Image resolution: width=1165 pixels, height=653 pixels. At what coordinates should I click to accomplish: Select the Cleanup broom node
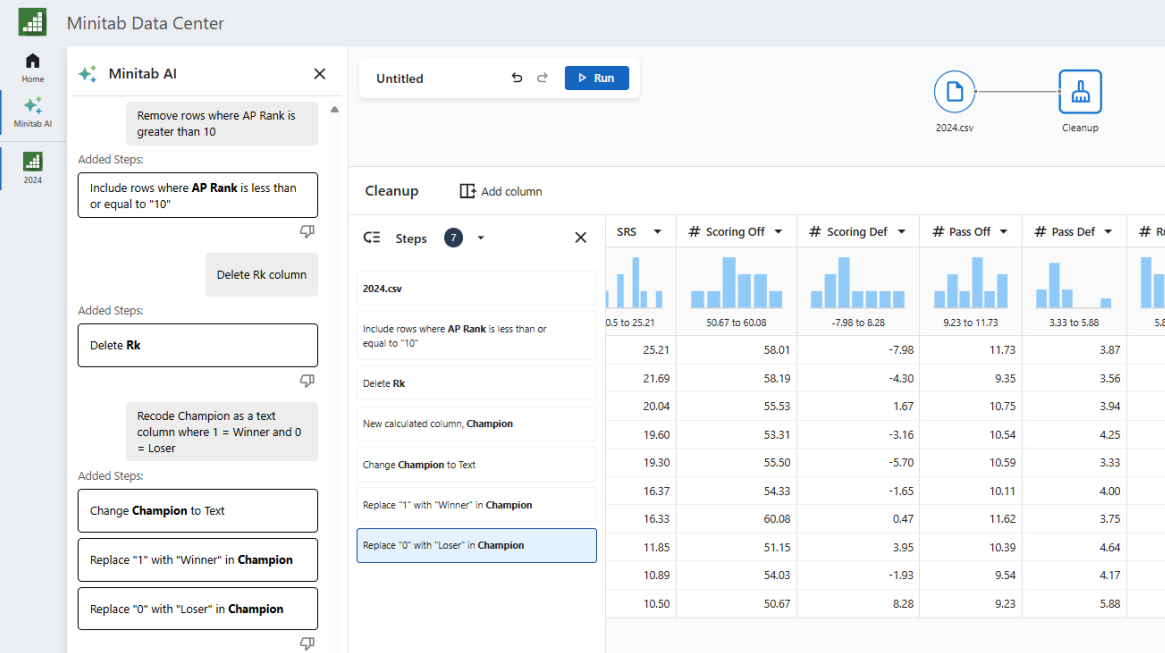[1080, 92]
